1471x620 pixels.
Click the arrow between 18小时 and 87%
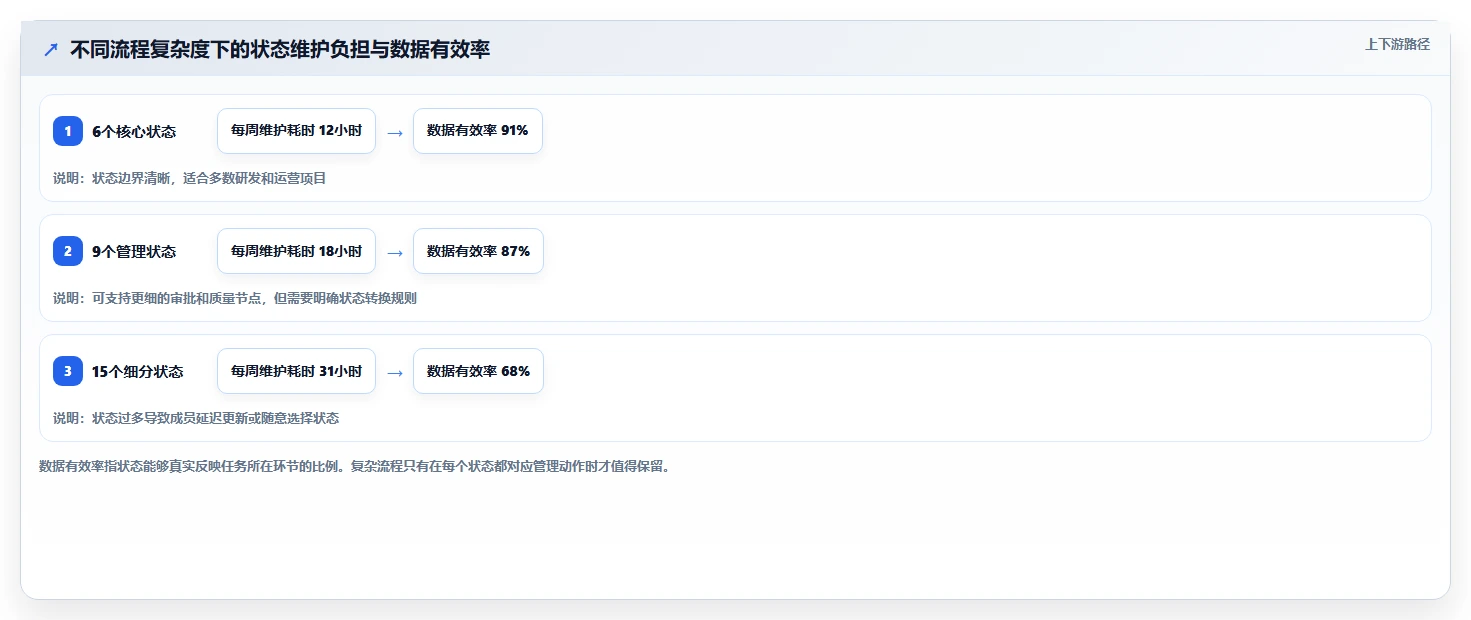[395, 252]
